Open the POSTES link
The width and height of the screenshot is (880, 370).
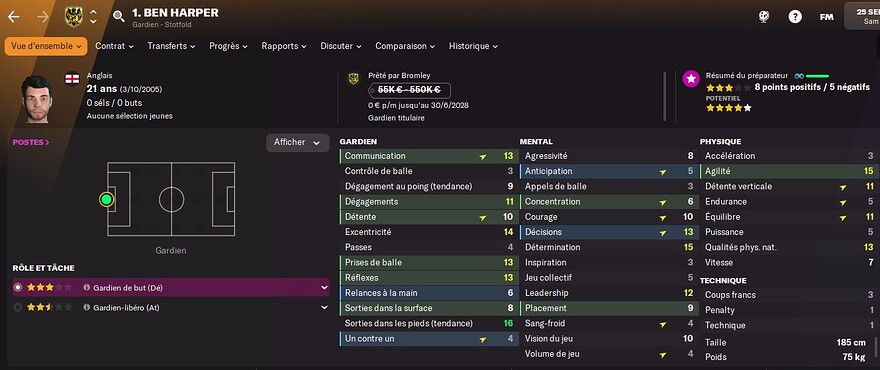pyautogui.click(x=31, y=142)
